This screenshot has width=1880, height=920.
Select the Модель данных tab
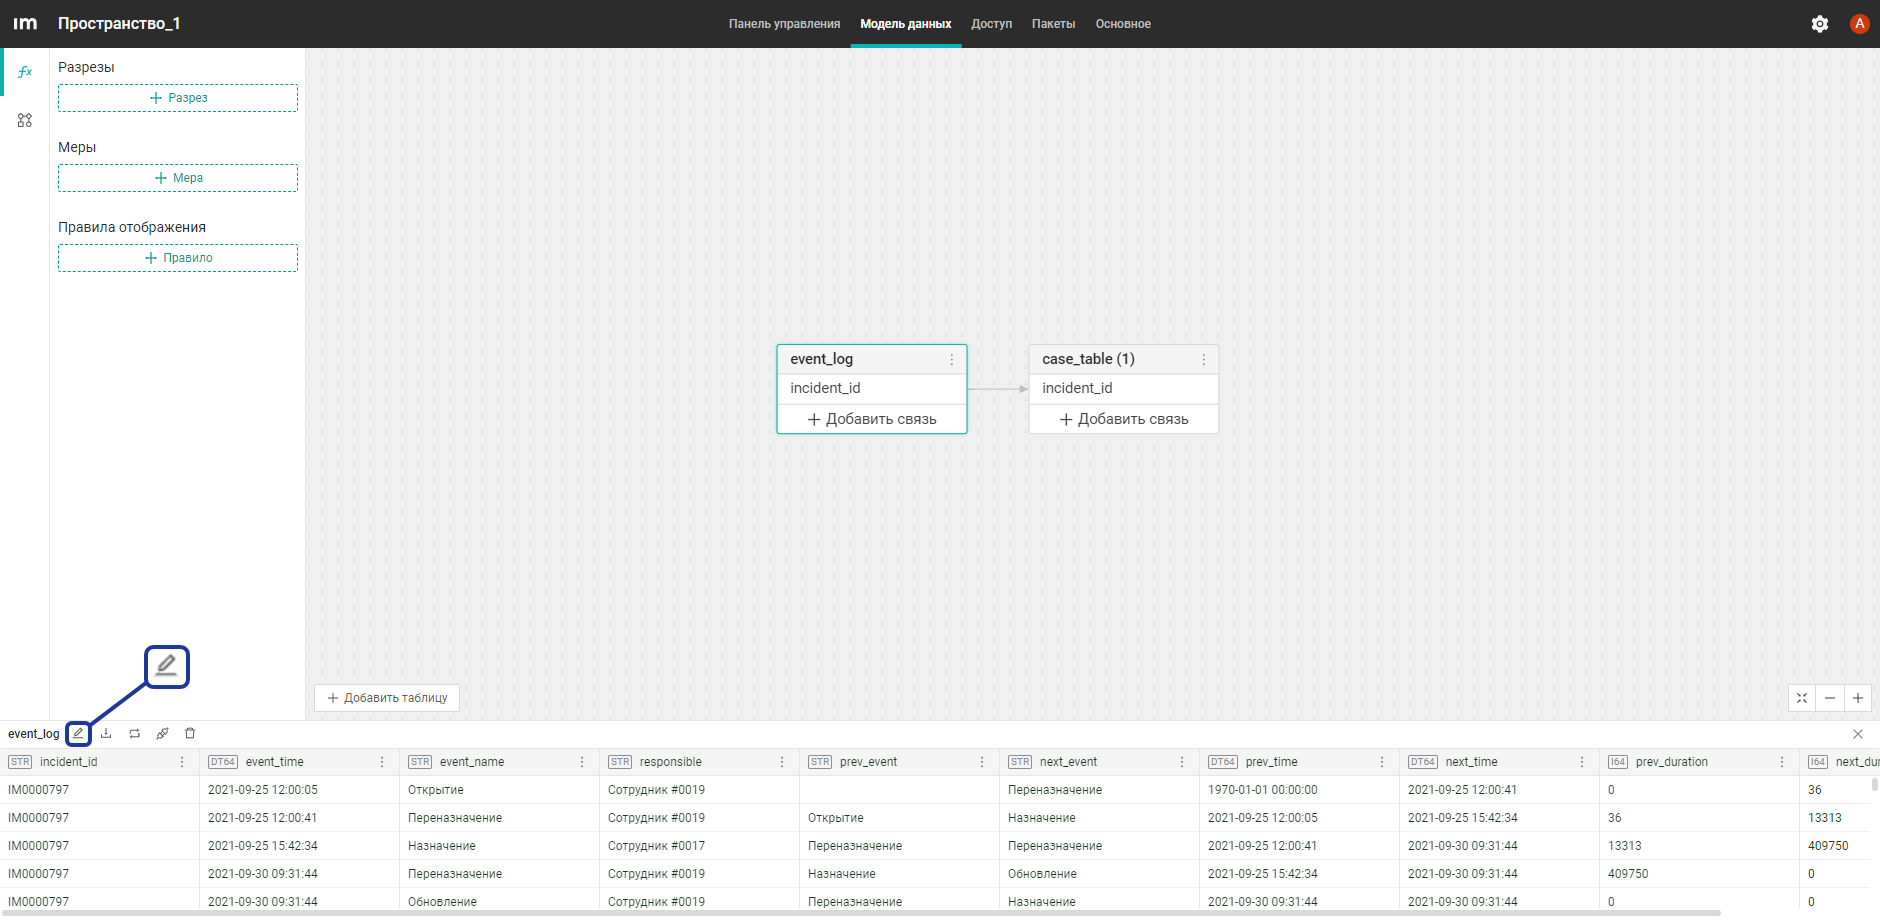pyautogui.click(x=906, y=24)
